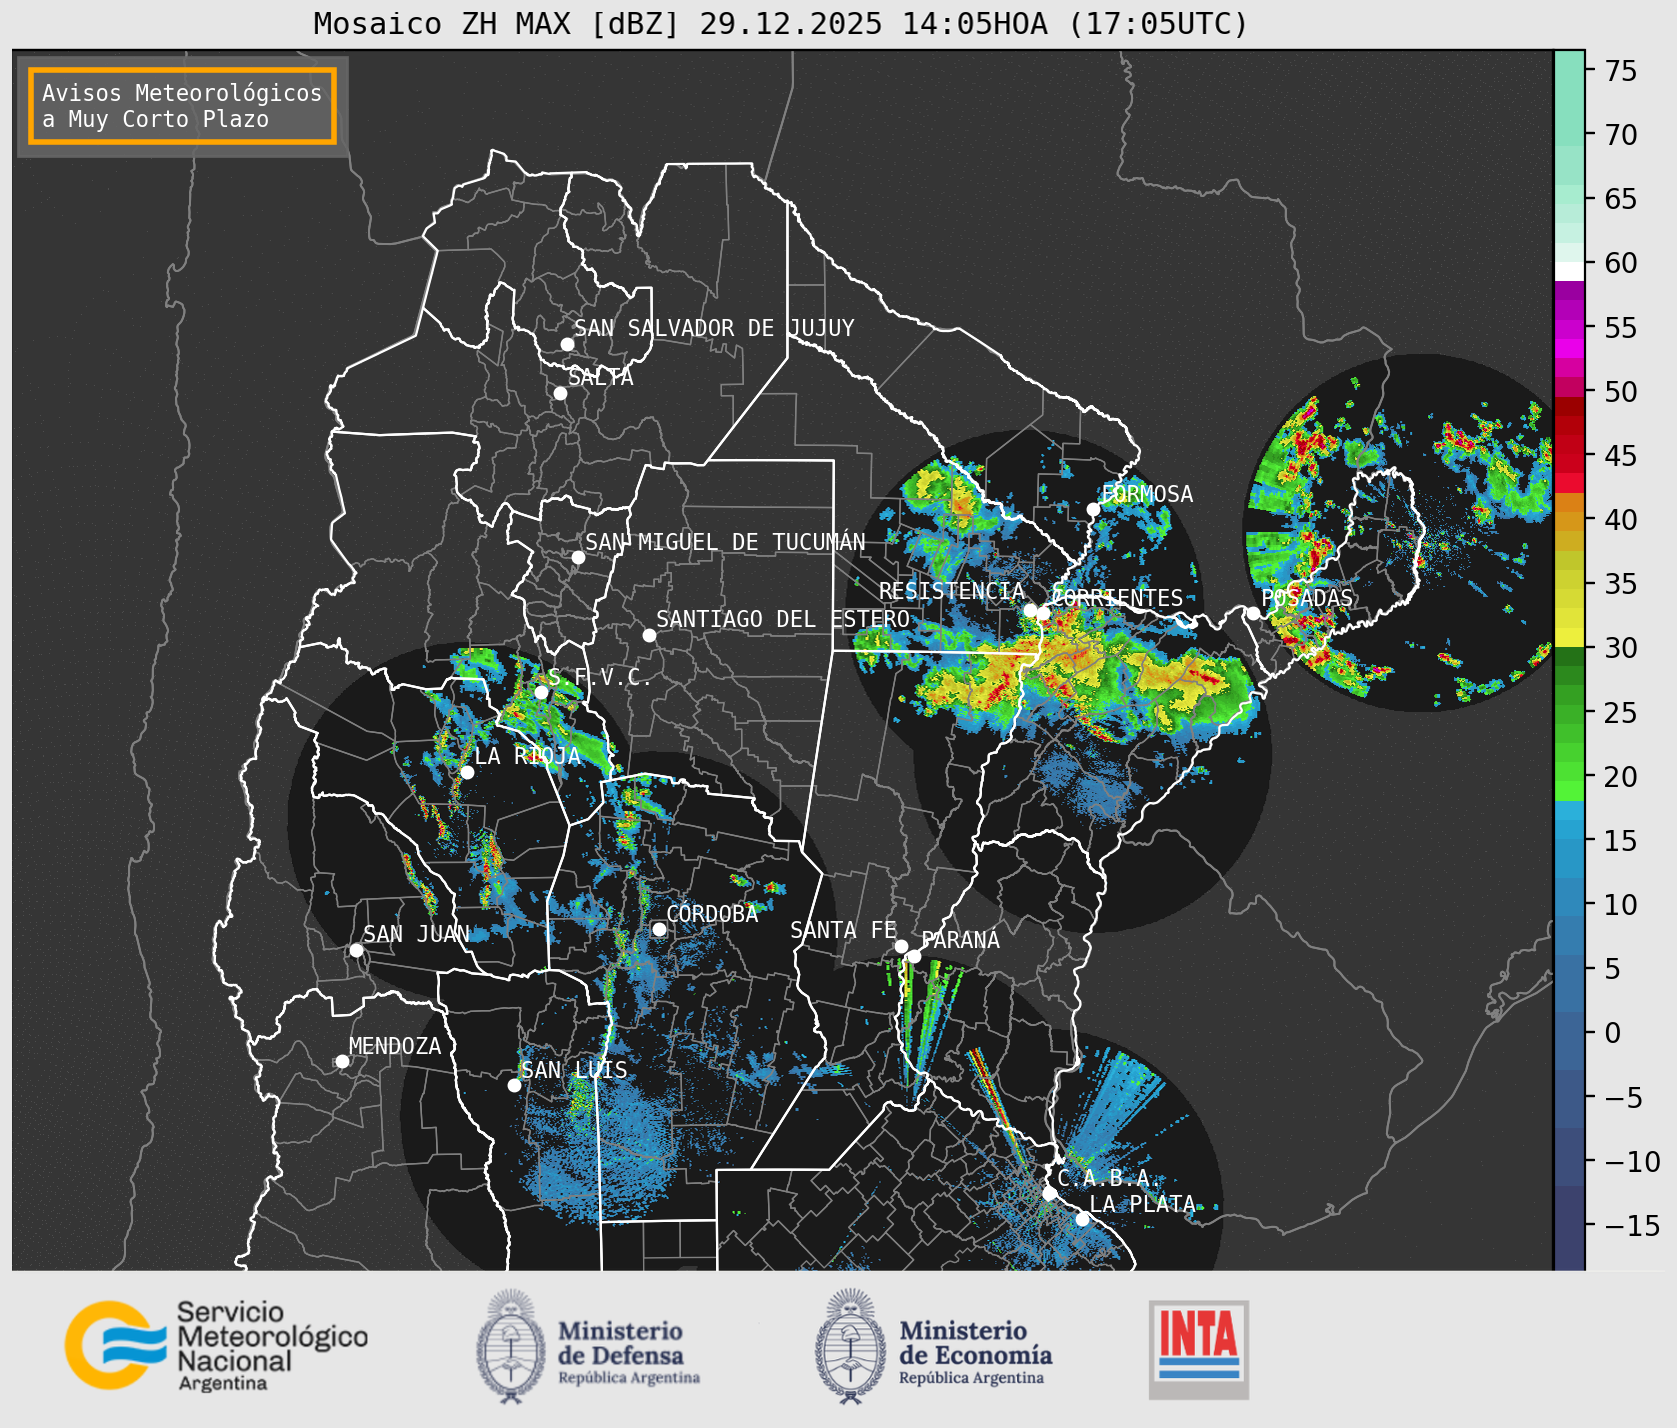Click the Santa Fe city marker

[x=901, y=946]
